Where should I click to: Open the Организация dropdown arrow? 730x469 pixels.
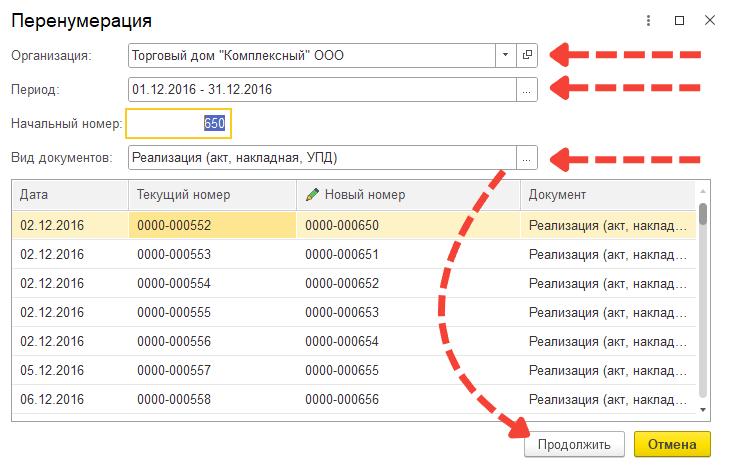click(505, 55)
